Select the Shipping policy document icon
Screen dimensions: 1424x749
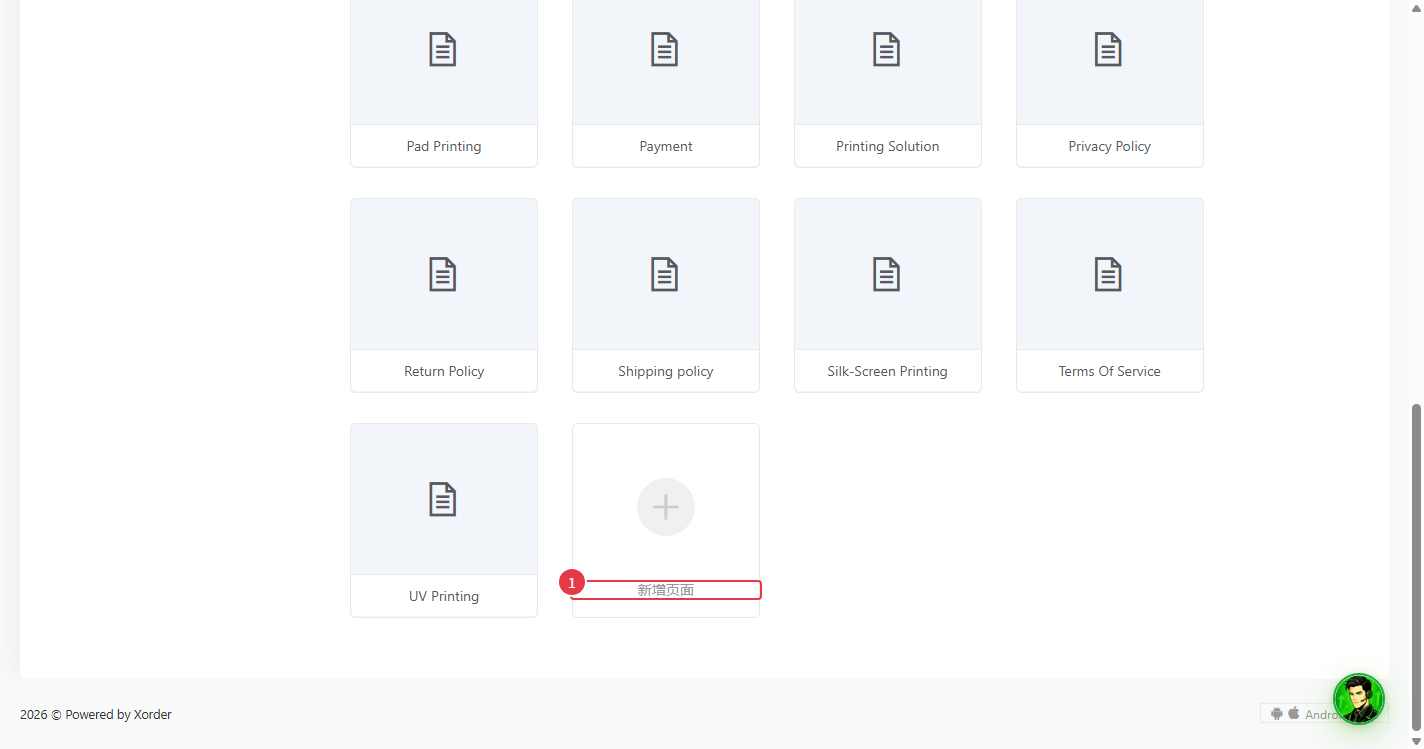[665, 274]
